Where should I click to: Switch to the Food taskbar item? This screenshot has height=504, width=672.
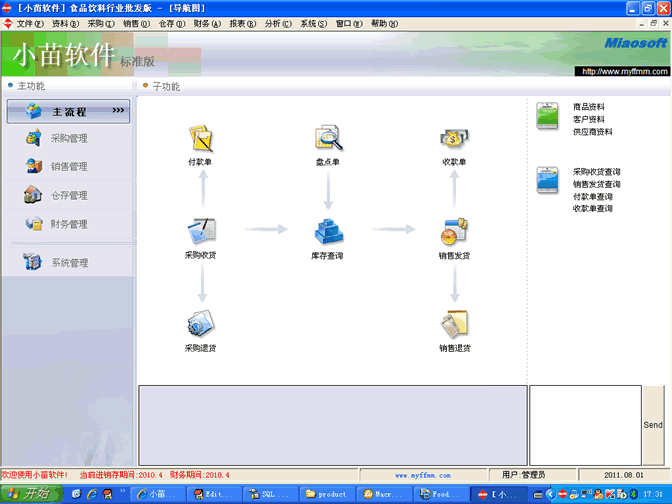441,494
